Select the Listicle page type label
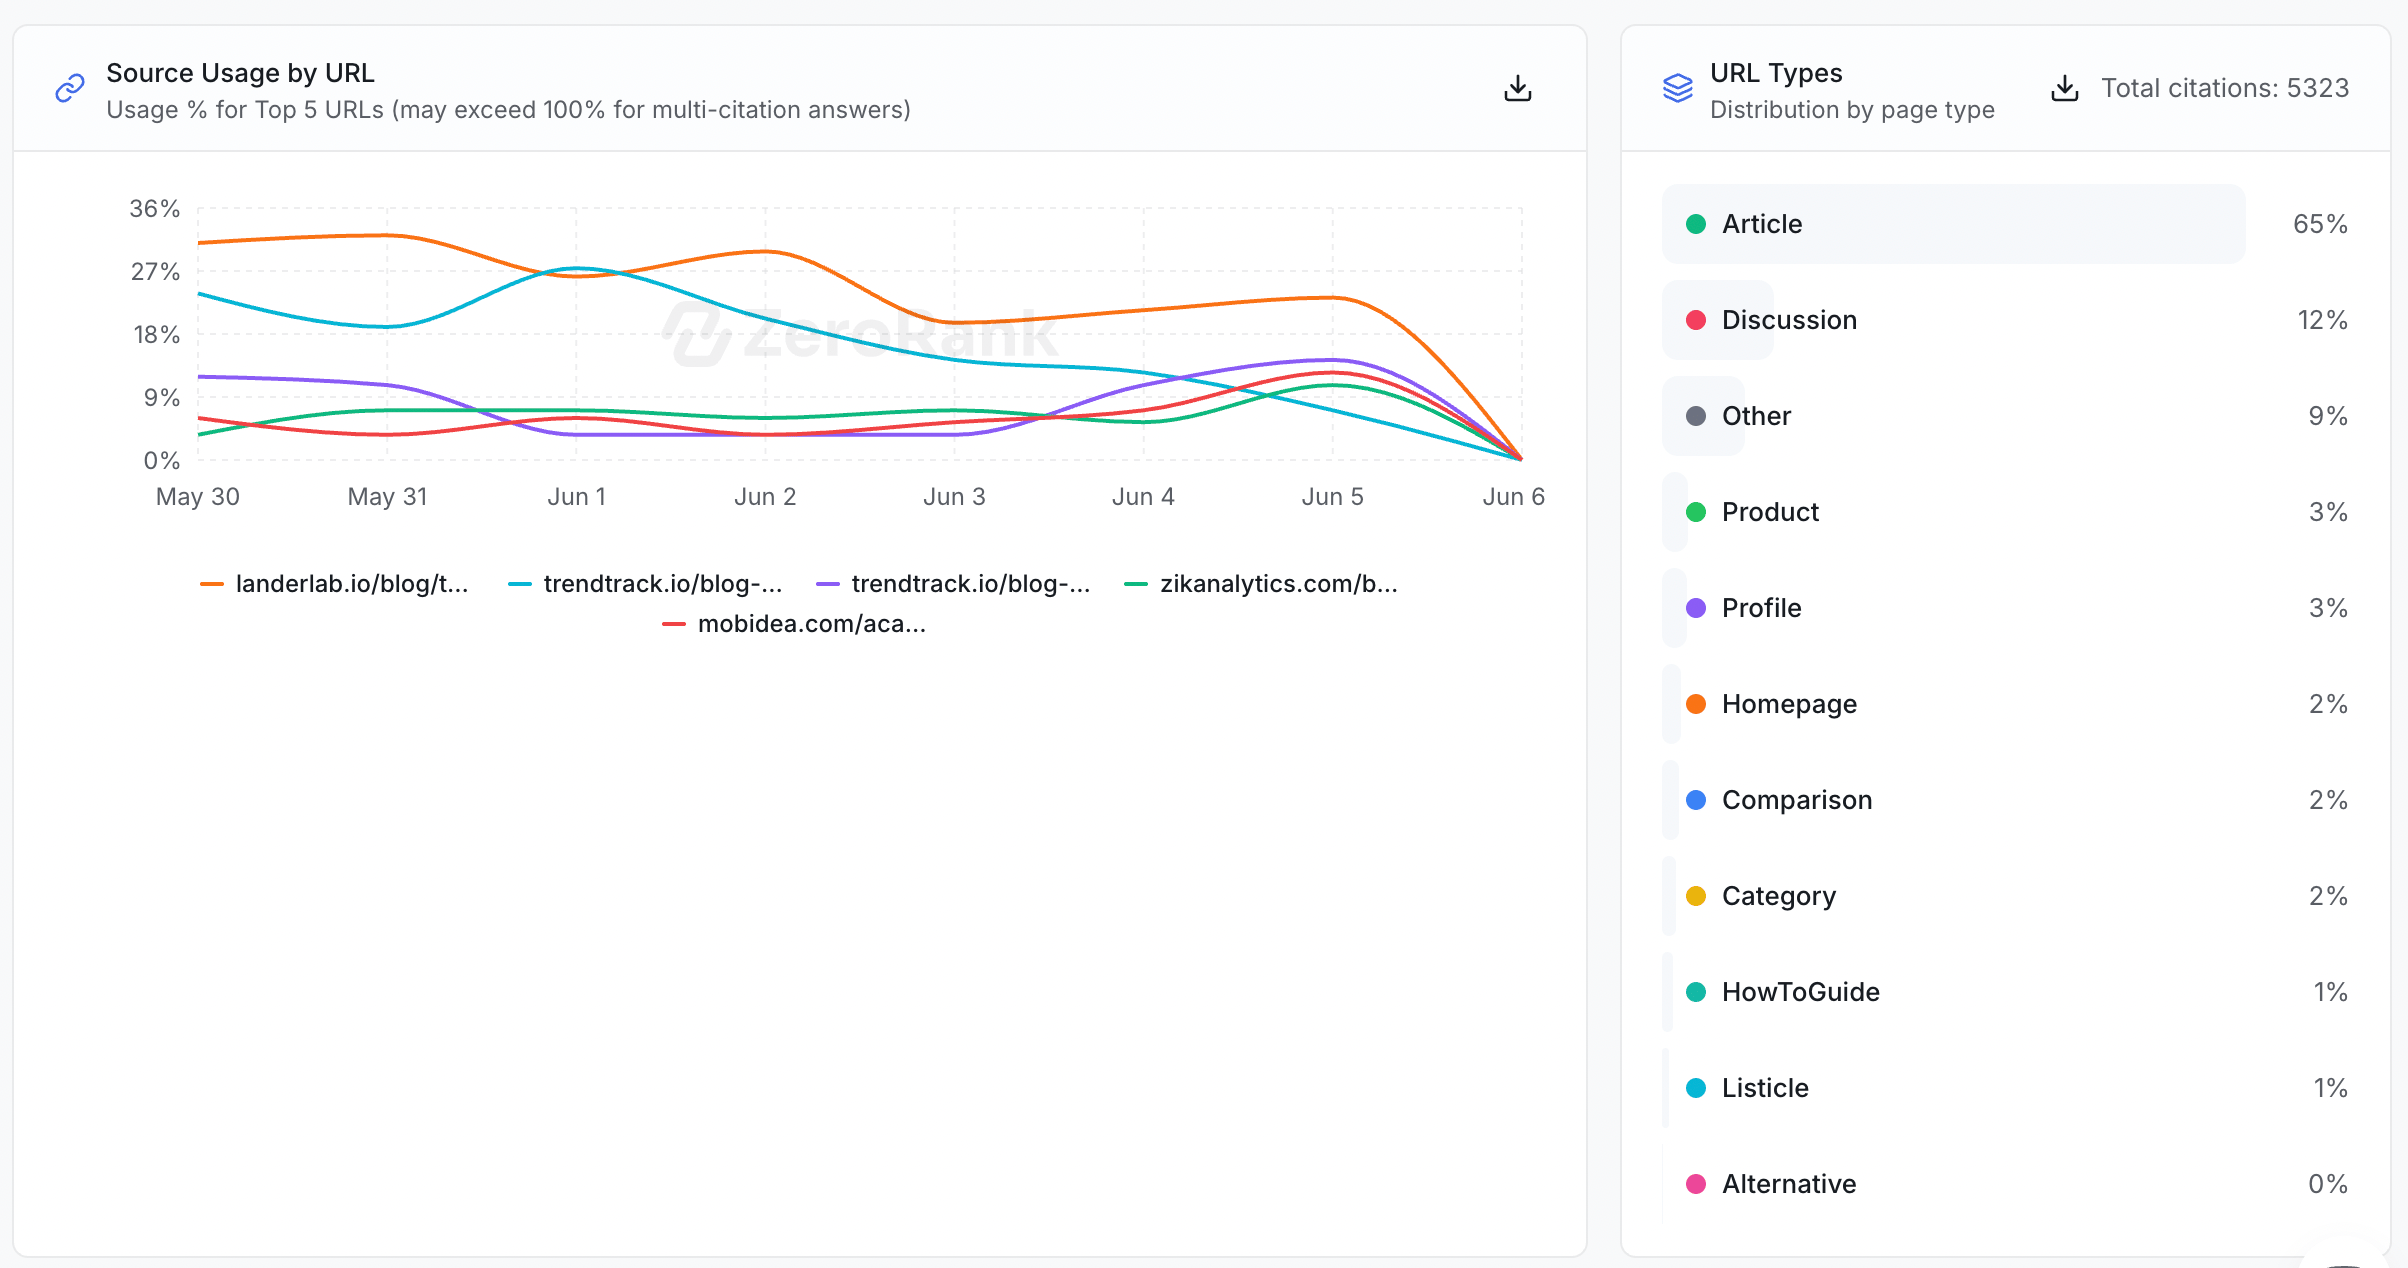 pyautogui.click(x=1765, y=1088)
